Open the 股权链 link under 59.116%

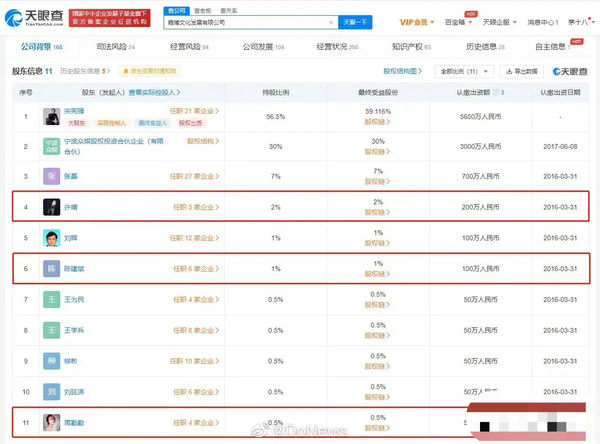coord(377,122)
